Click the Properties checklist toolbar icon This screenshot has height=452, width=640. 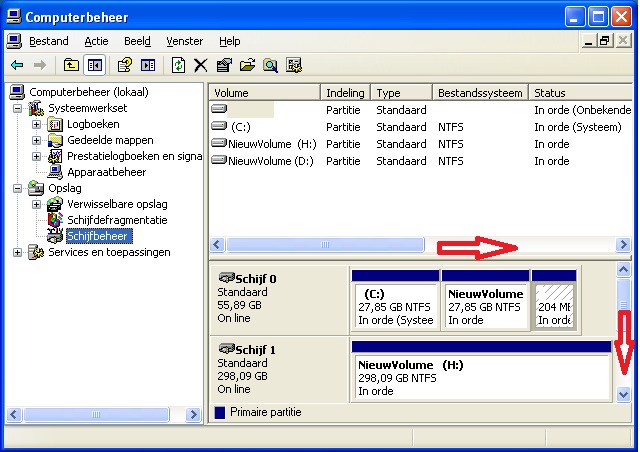click(224, 65)
